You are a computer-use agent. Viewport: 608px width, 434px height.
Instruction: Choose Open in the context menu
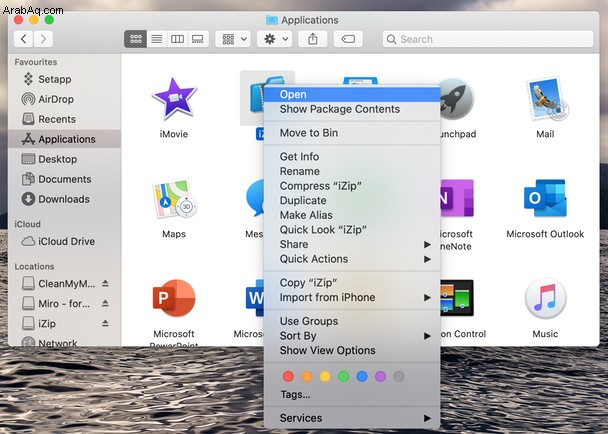352,95
